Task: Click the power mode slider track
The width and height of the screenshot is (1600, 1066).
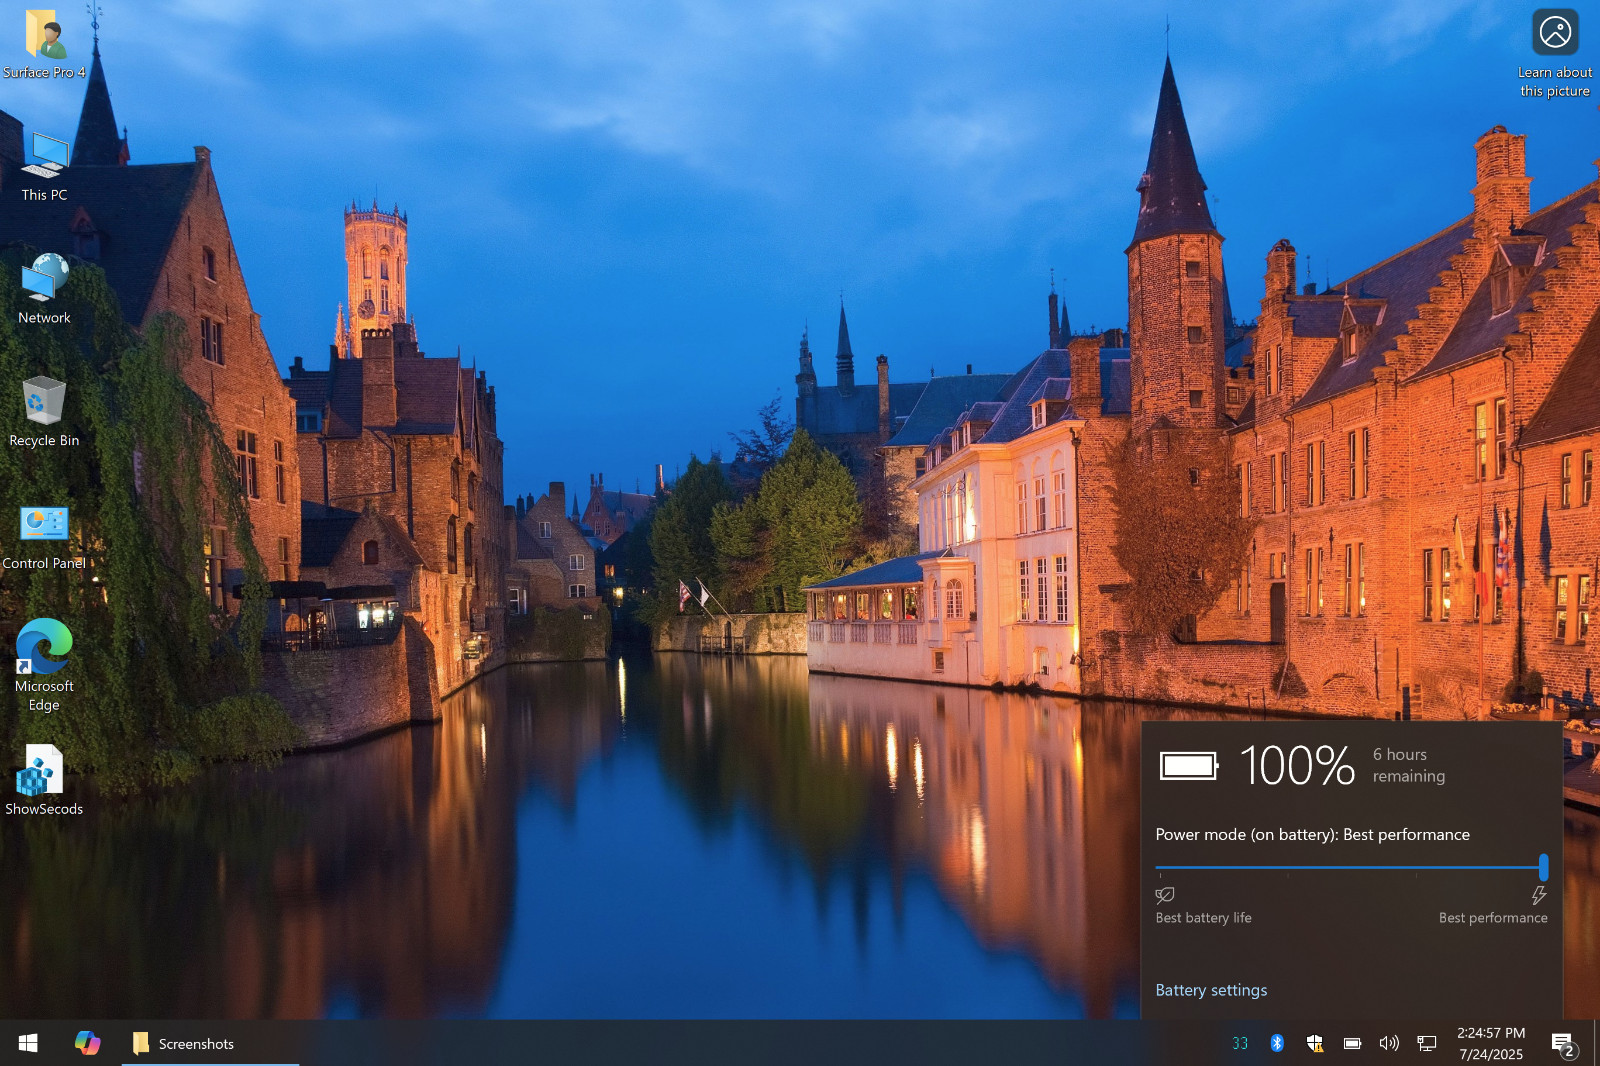Action: click(x=1350, y=868)
